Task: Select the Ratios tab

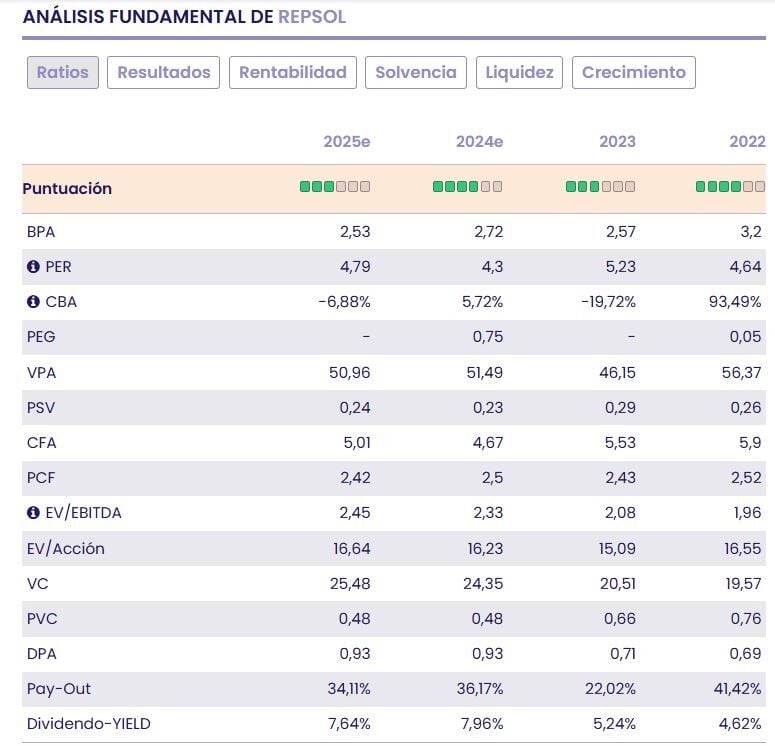Action: click(x=63, y=72)
